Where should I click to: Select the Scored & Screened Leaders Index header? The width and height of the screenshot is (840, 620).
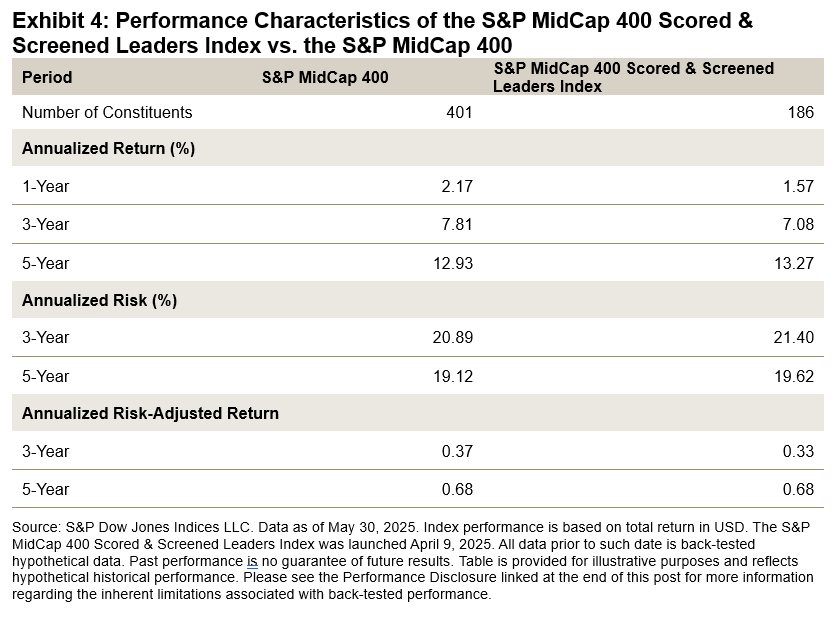(633, 77)
